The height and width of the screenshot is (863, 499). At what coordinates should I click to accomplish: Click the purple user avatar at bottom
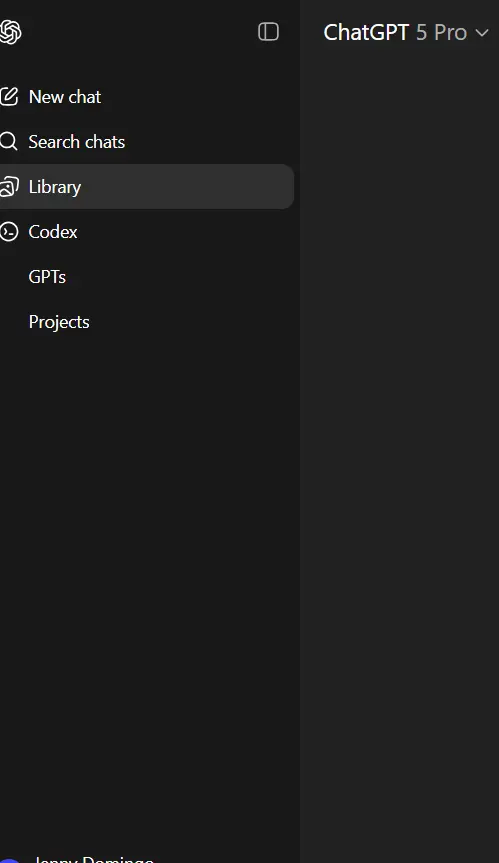[9, 860]
